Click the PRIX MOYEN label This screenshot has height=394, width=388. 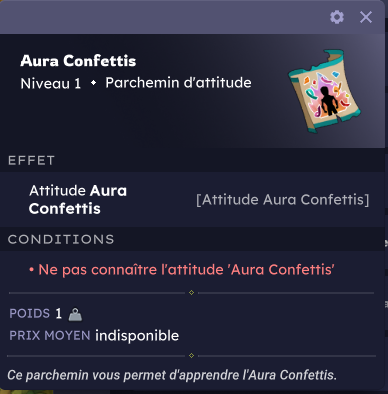coord(50,335)
